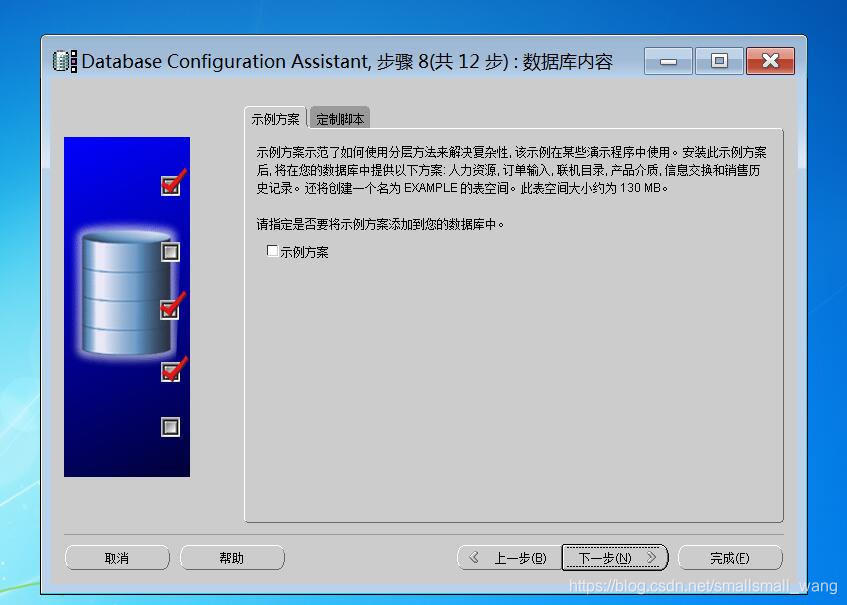Viewport: 847px width, 605px height.
Task: Select the 示例方案 tab
Action: coord(275,118)
